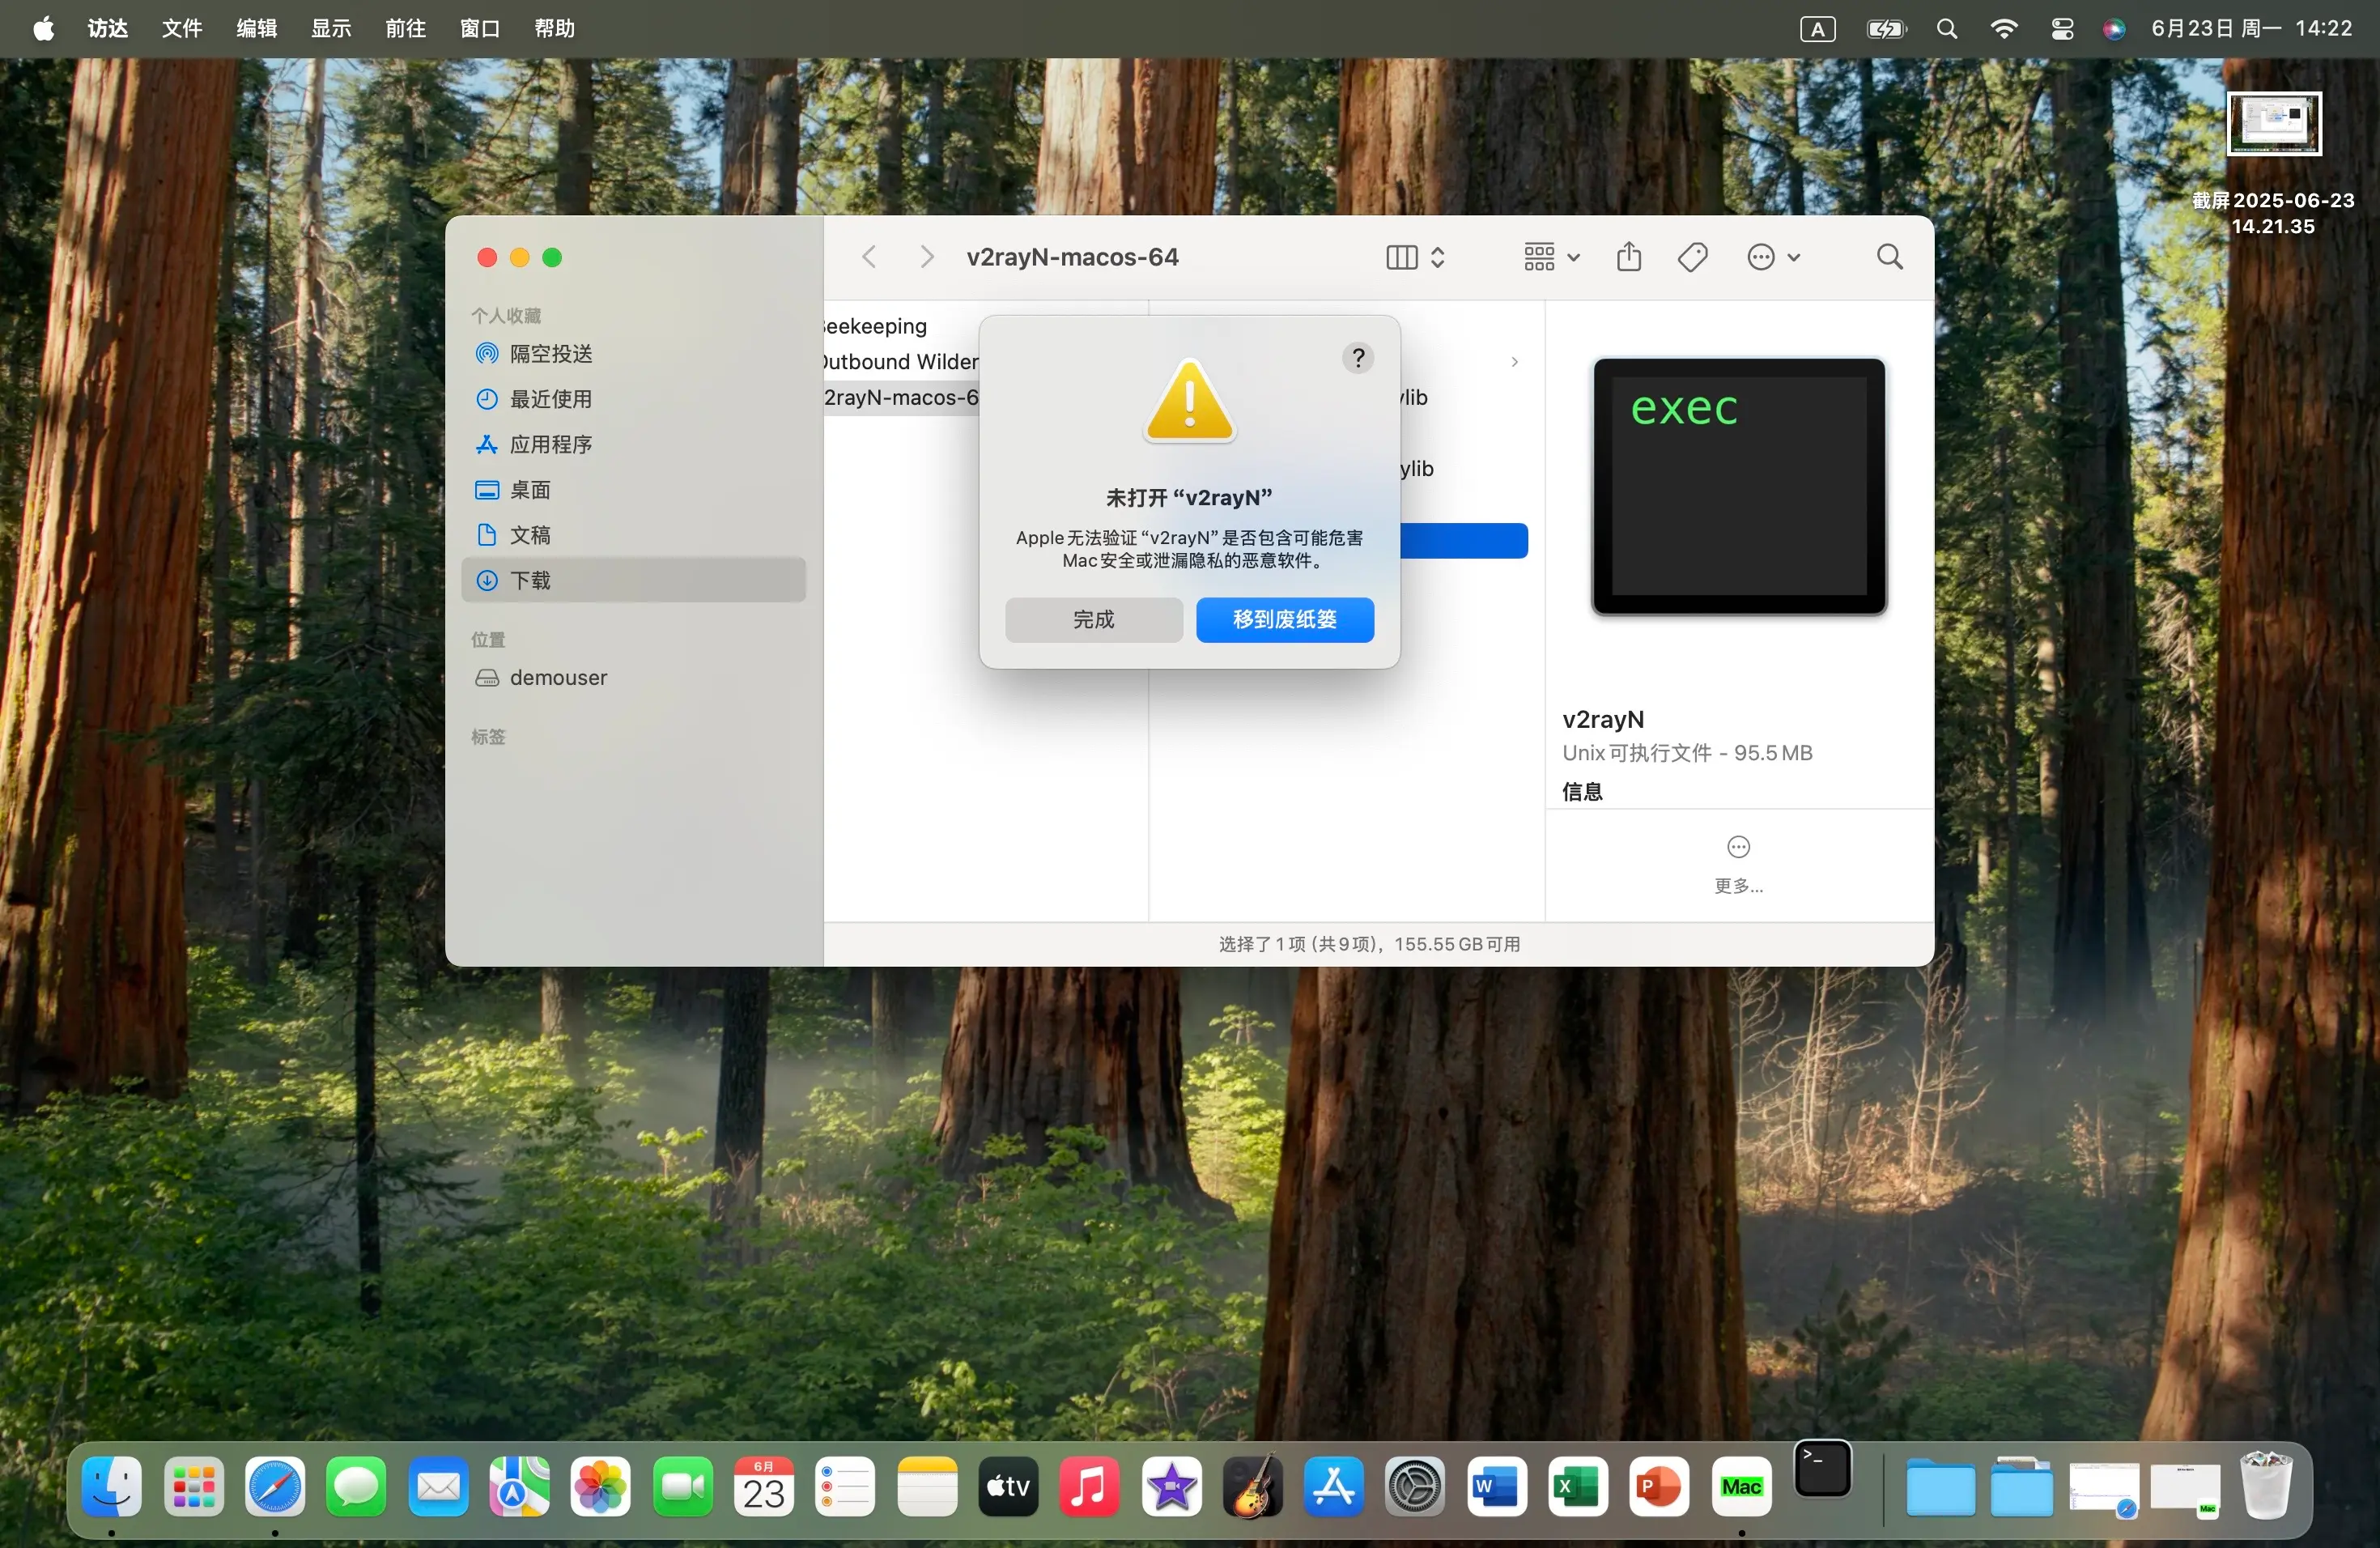Image resolution: width=2380 pixels, height=1548 pixels.
Task: Click the Finder forward navigation arrow
Action: [x=927, y=257]
